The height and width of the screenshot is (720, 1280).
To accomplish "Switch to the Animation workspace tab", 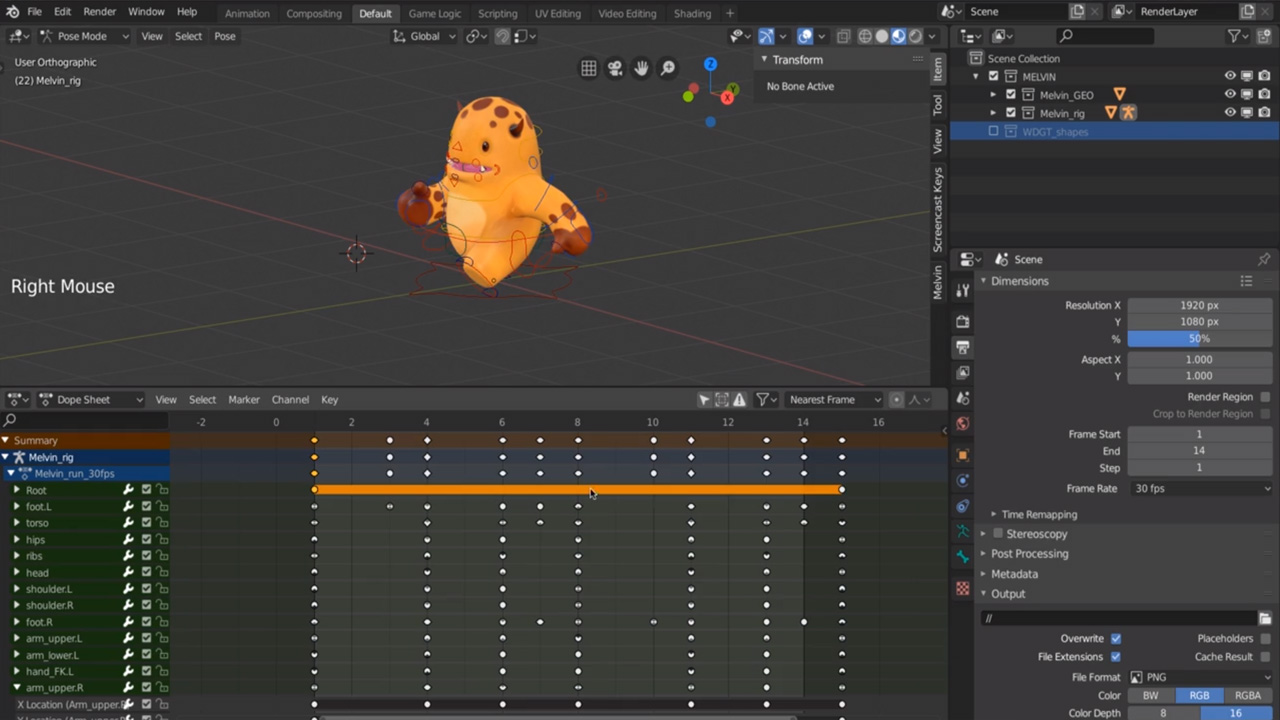I will click(x=247, y=13).
